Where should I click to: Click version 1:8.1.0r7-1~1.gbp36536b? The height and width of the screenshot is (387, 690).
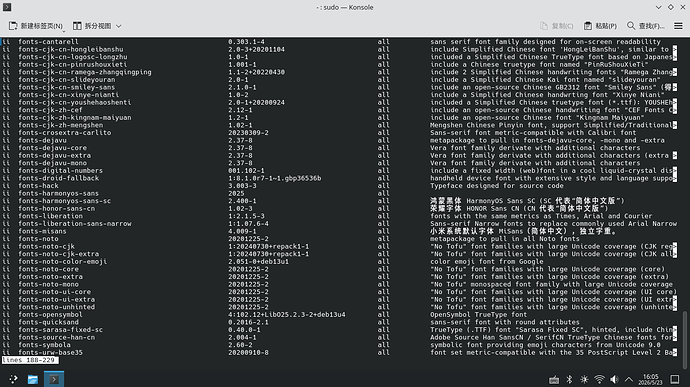(x=275, y=178)
